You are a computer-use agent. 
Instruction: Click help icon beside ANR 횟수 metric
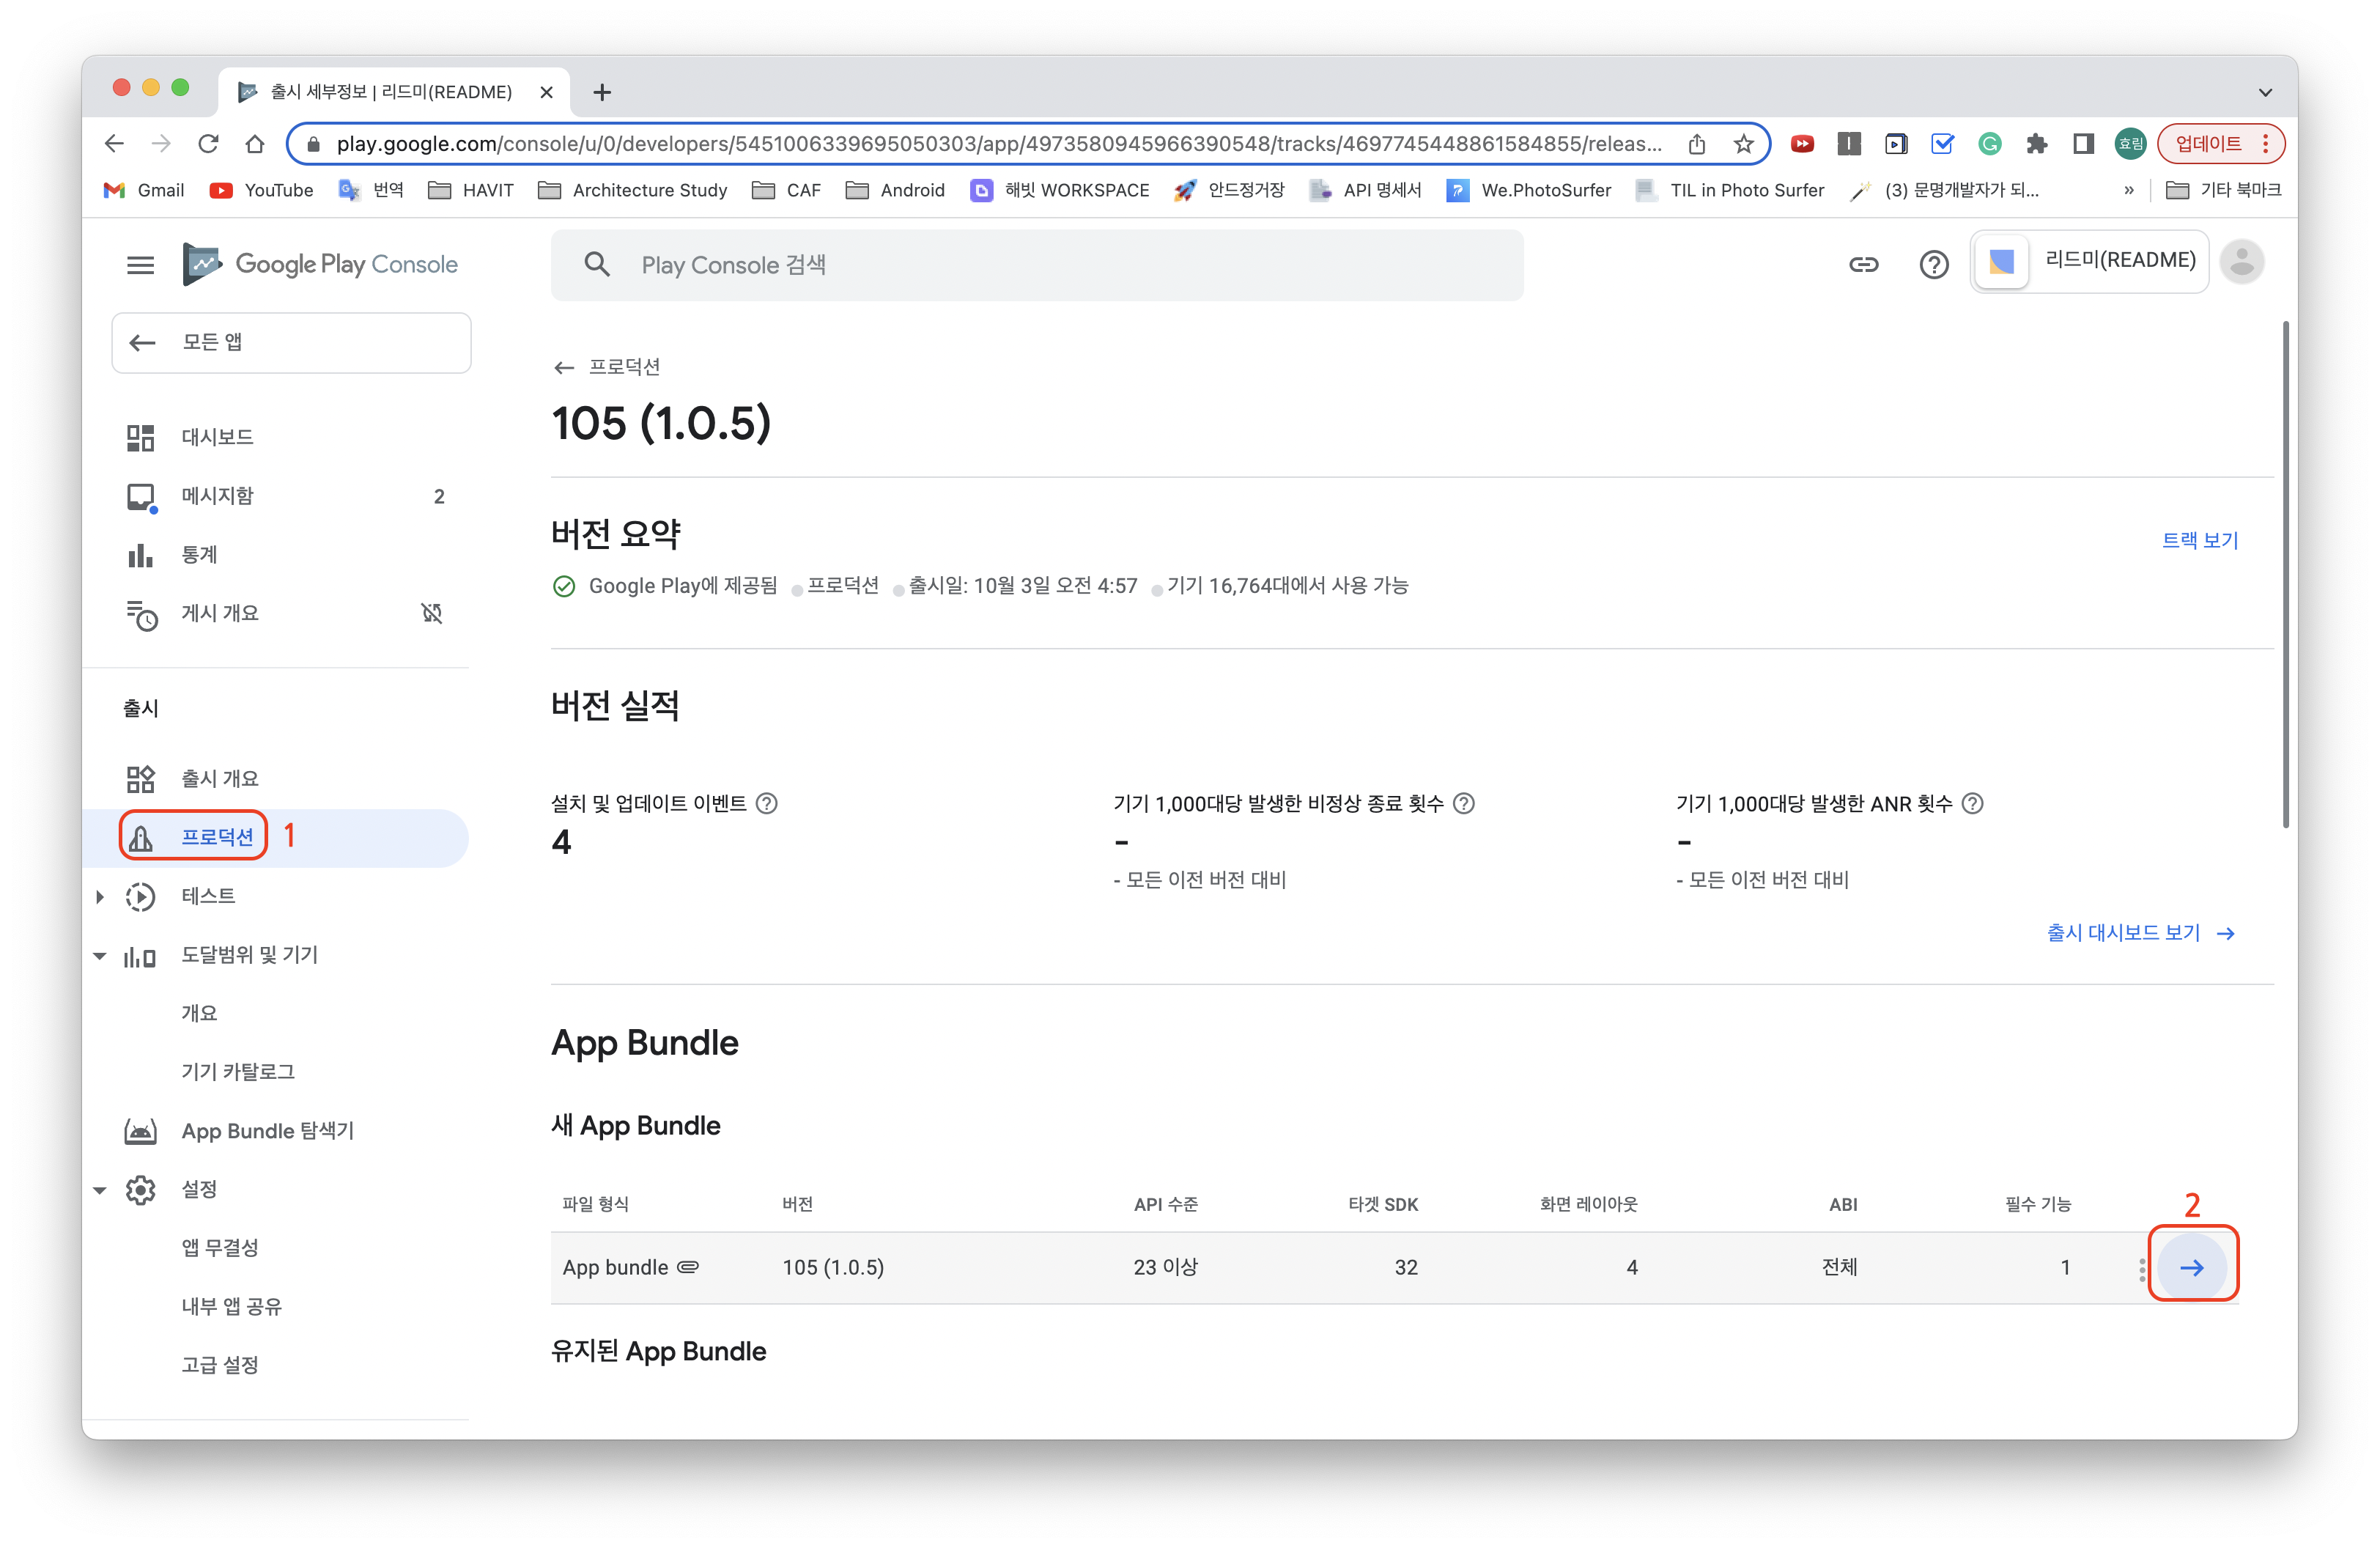1973,803
